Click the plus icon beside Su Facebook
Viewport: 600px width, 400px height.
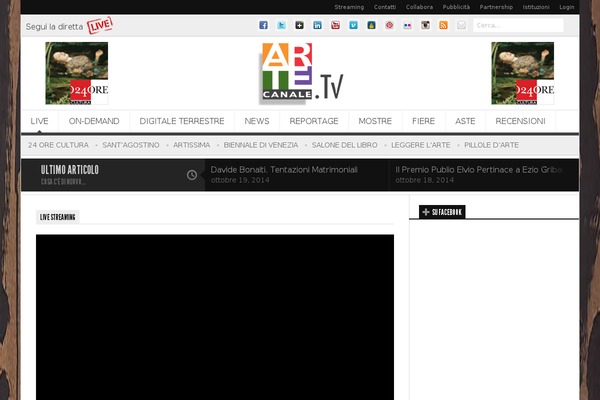coord(426,212)
